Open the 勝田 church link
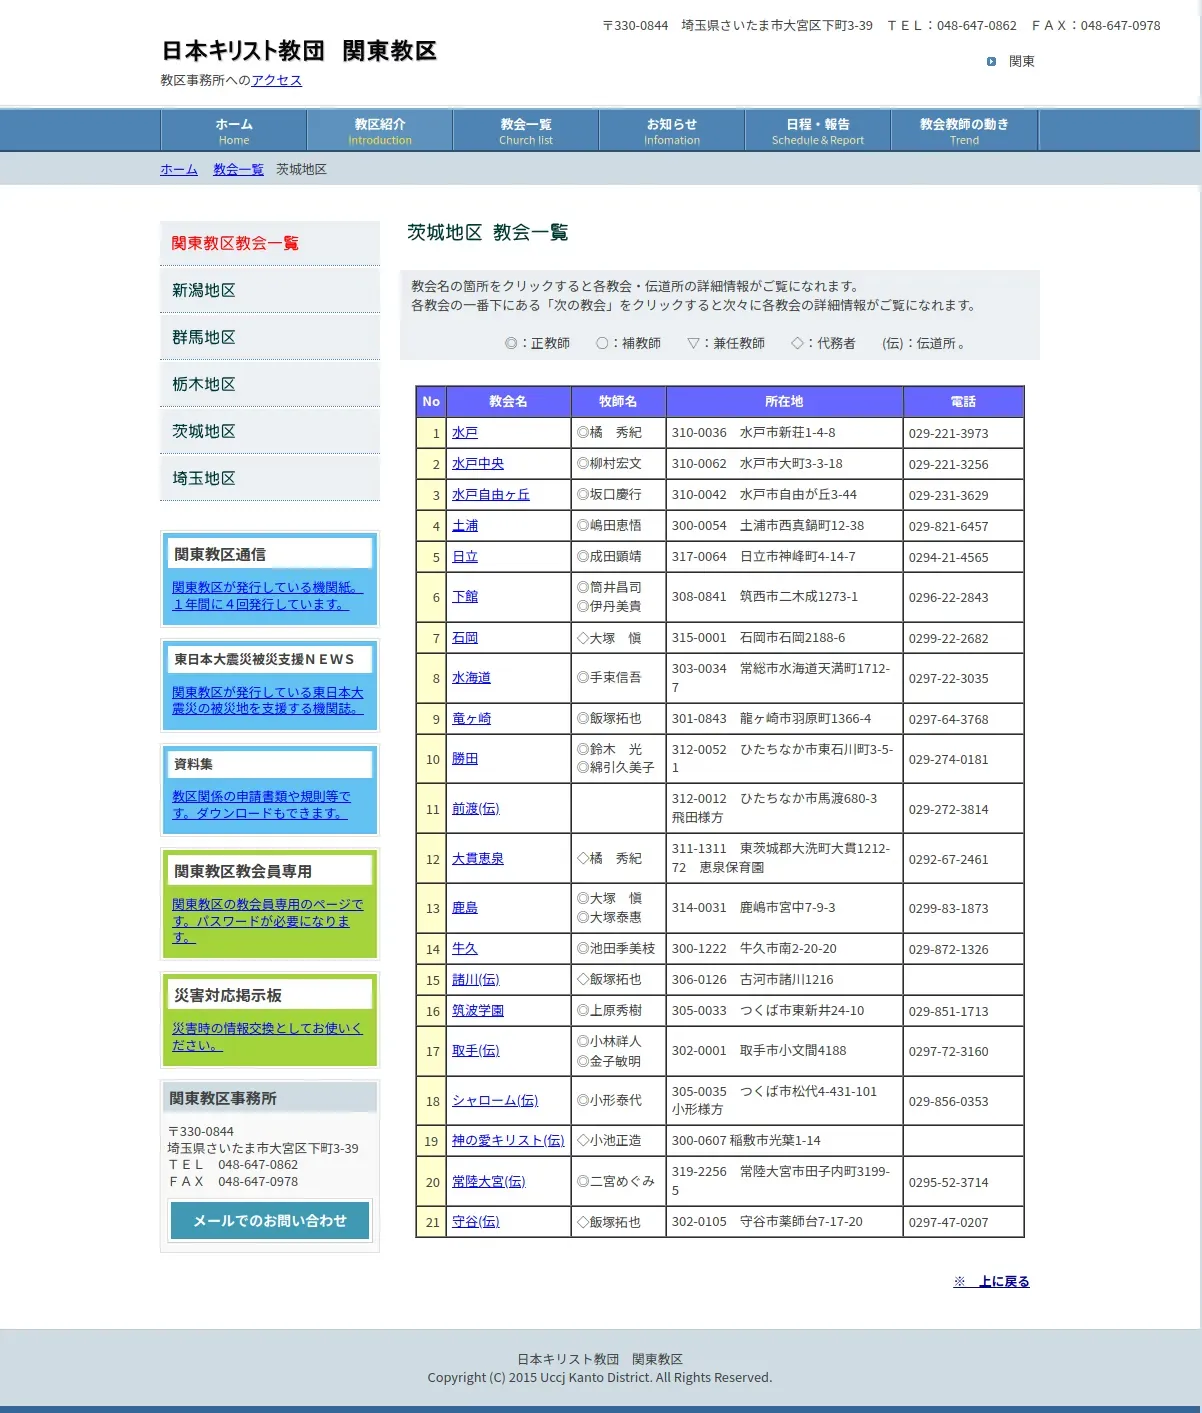Viewport: 1202px width, 1413px height. tap(465, 759)
